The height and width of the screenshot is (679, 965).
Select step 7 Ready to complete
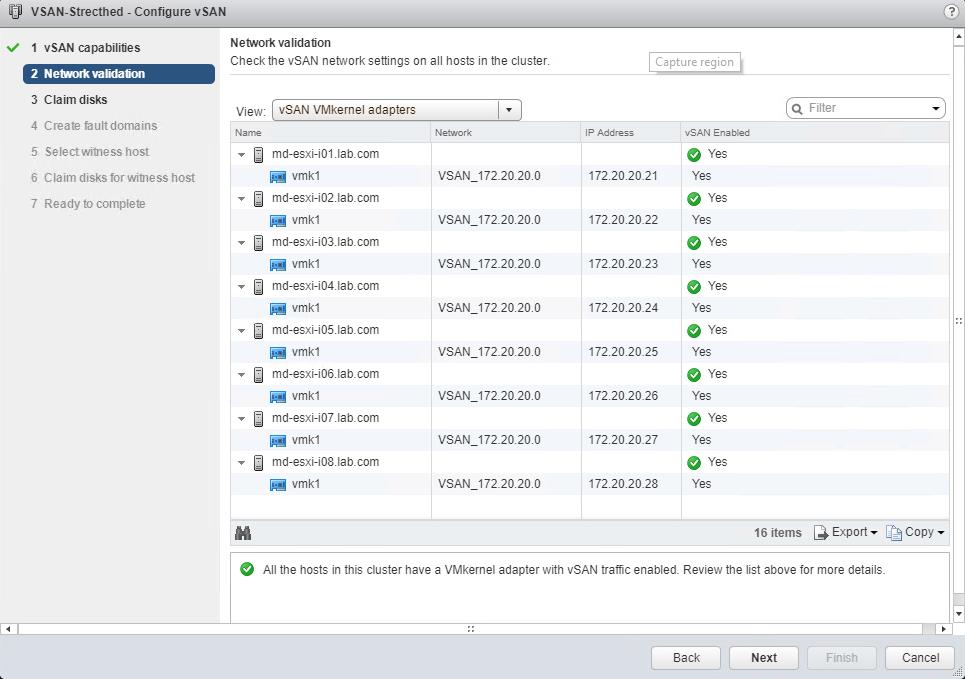(88, 204)
